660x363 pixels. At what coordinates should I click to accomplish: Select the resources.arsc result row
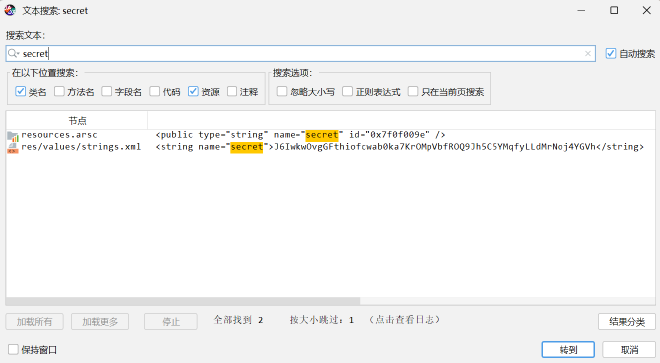330,135
